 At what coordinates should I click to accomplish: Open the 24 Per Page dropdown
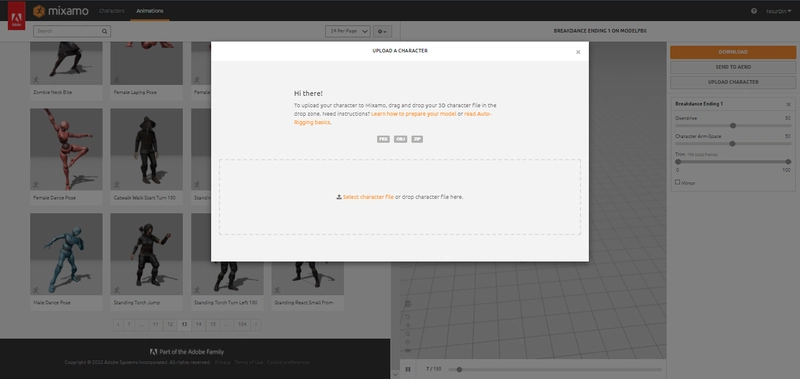tap(347, 31)
